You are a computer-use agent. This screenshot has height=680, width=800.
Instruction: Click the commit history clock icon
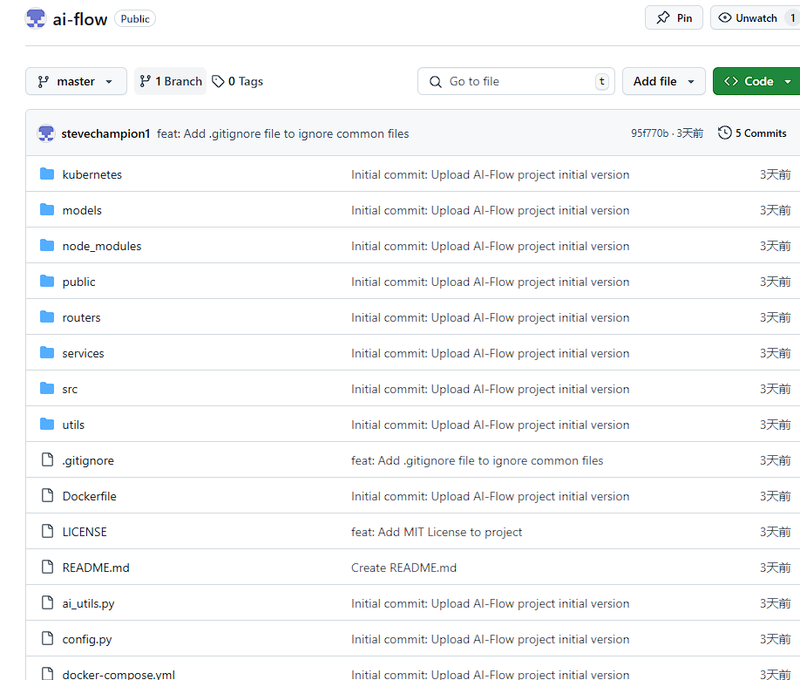(724, 133)
